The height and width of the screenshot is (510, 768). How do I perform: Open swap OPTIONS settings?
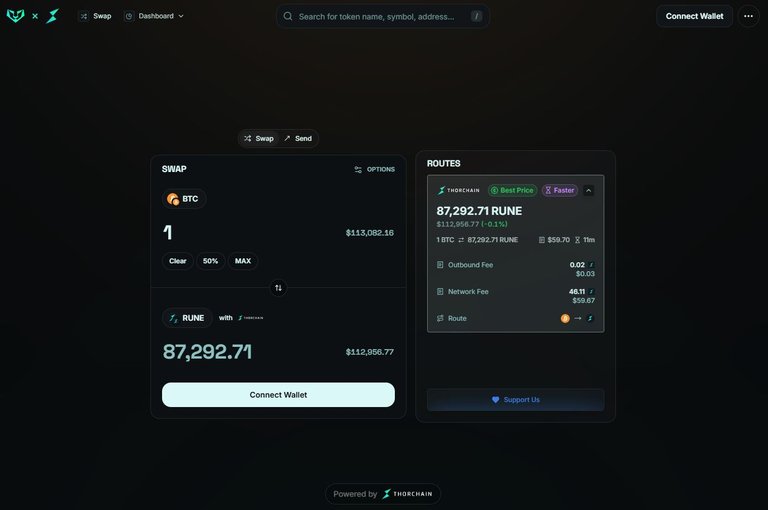click(x=374, y=170)
